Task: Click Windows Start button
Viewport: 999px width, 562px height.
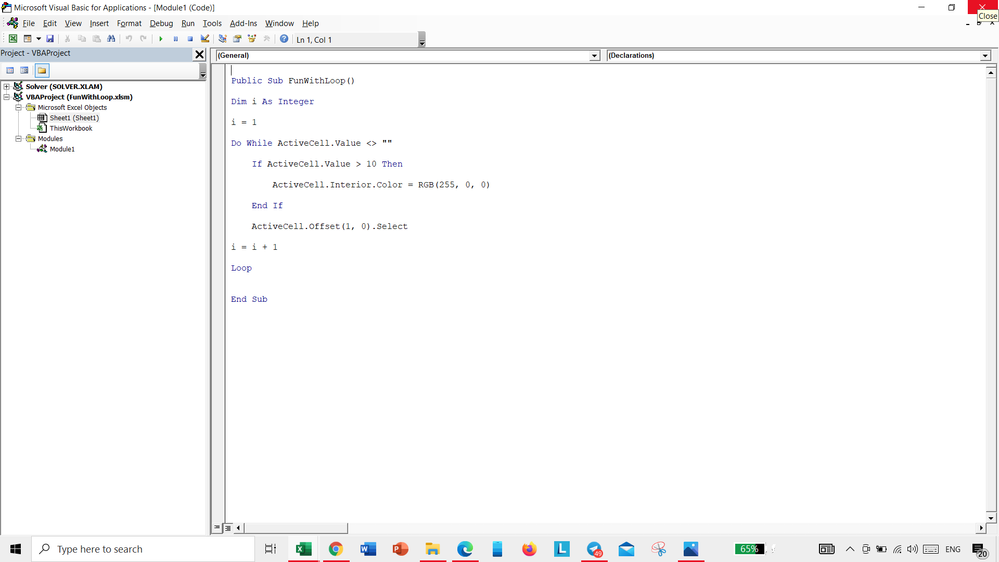Action: pos(15,549)
